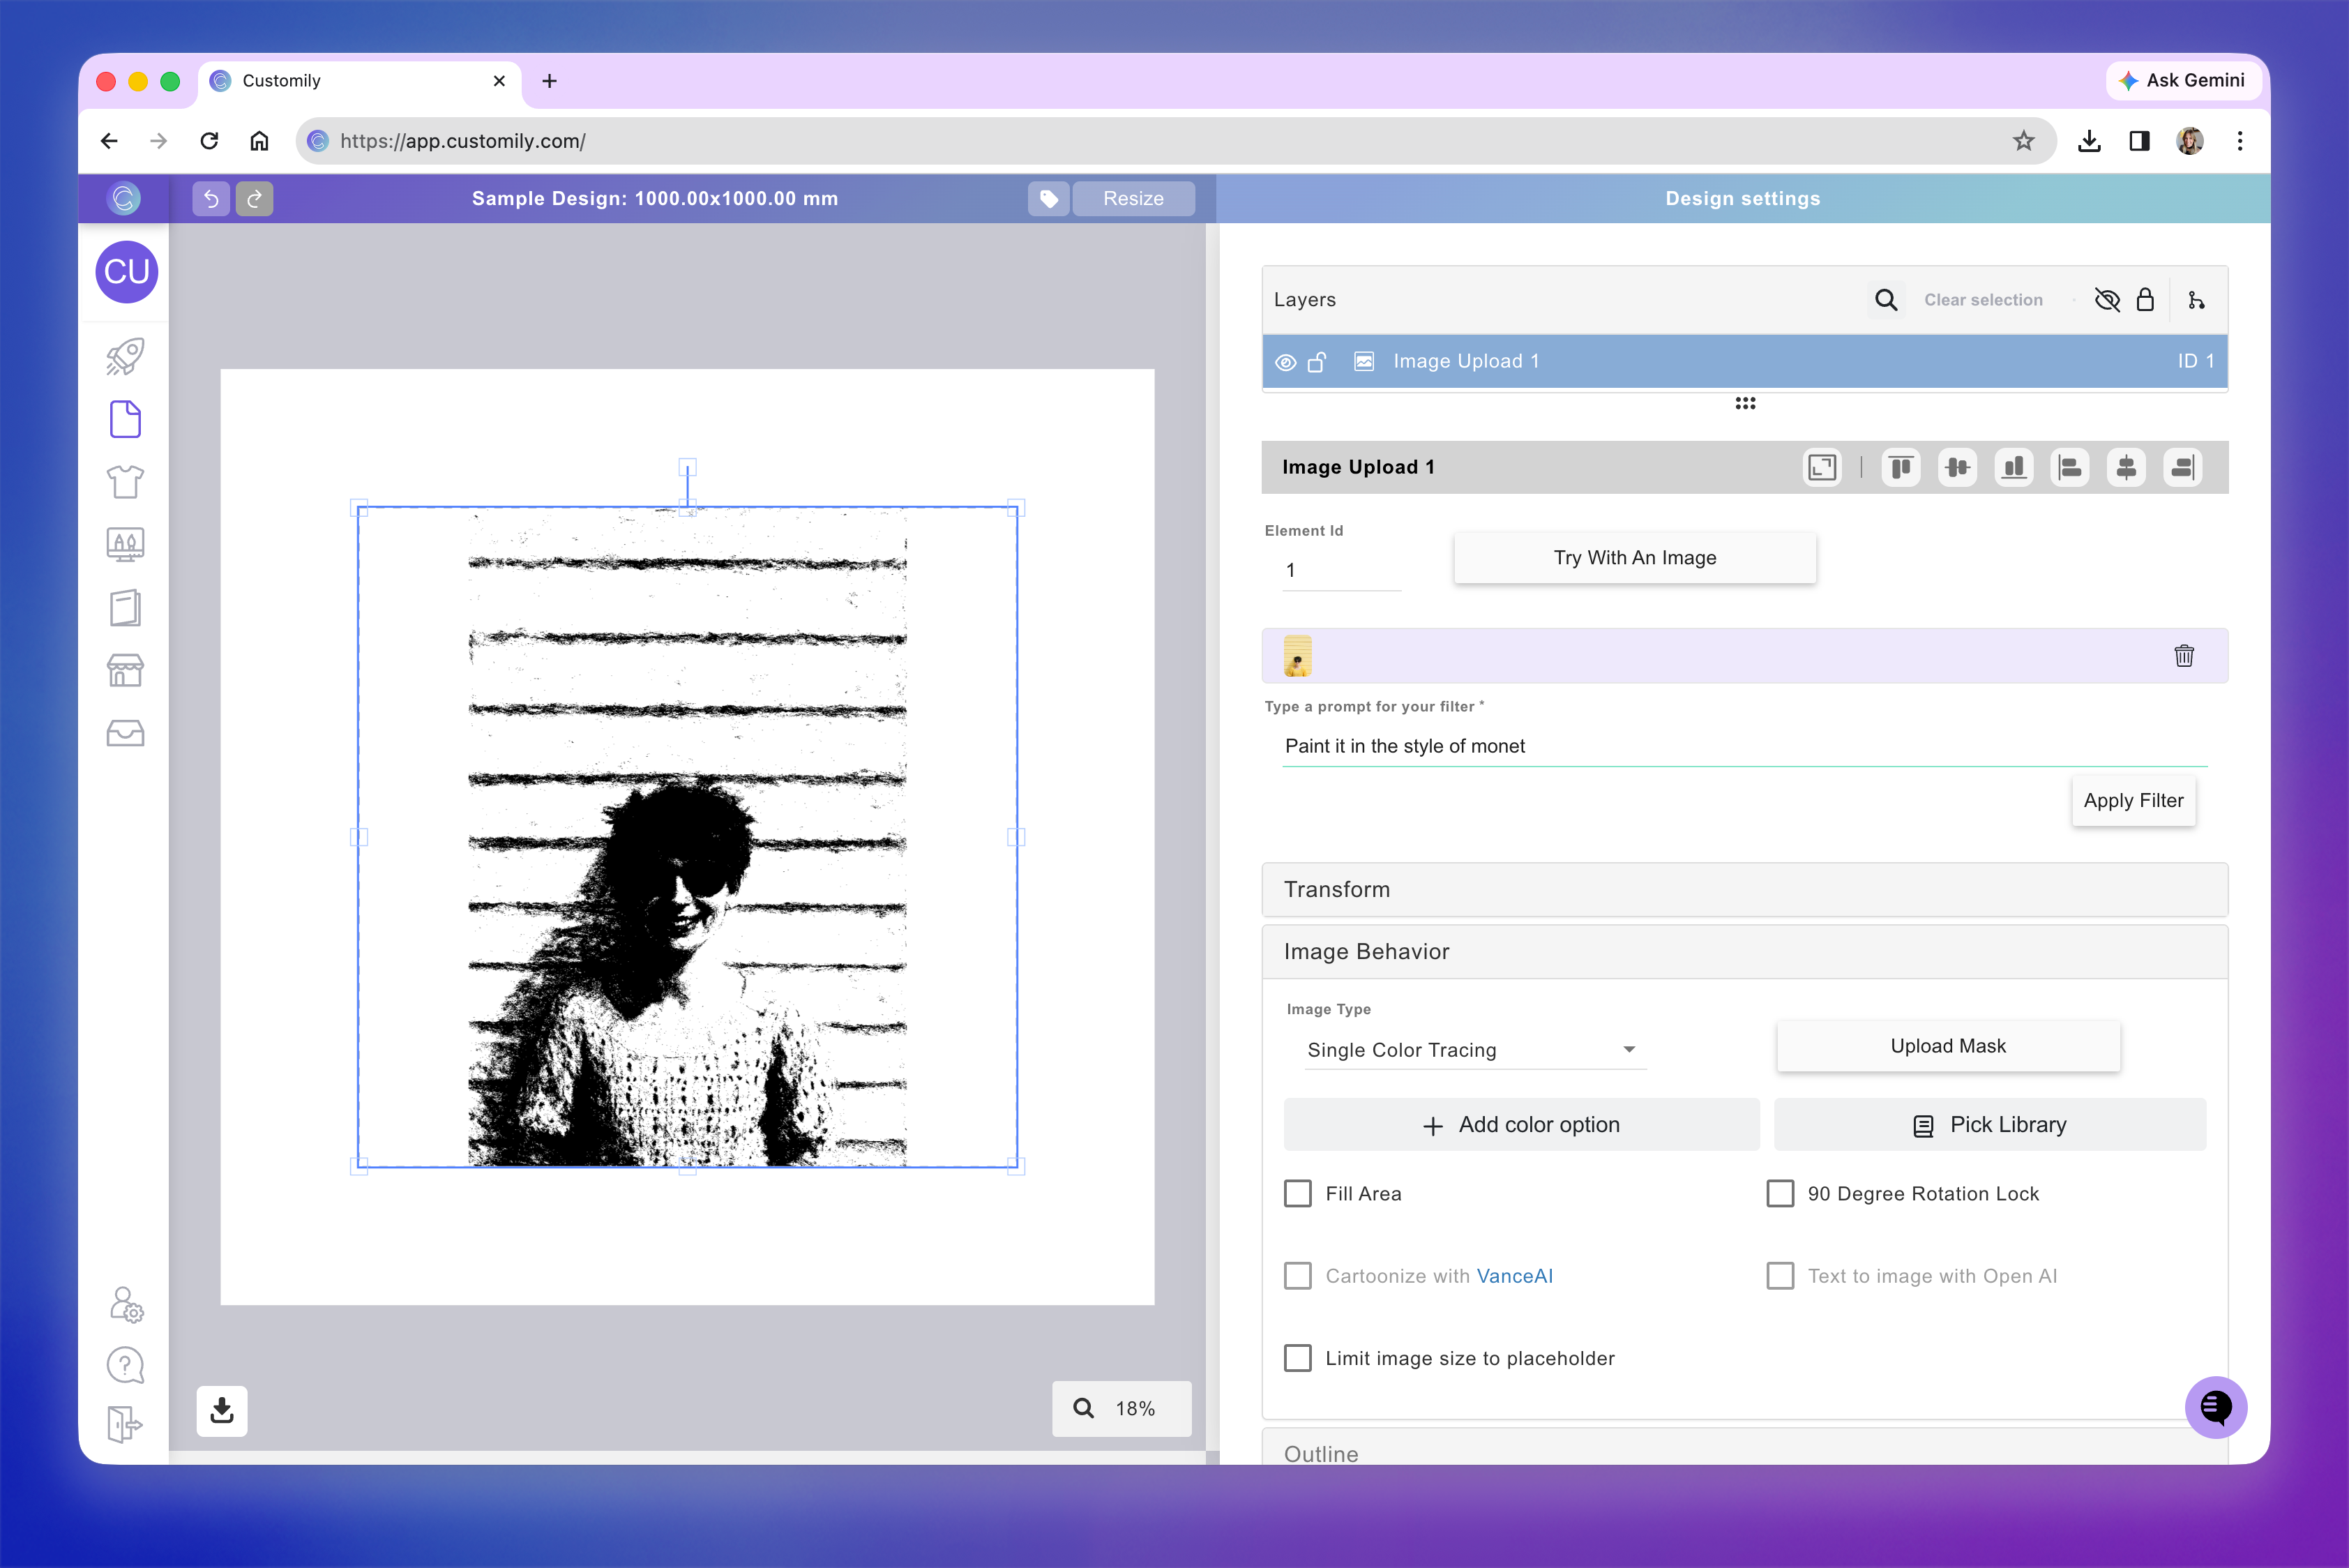Click Try With An Image button
This screenshot has width=2349, height=1568.
coord(1635,558)
